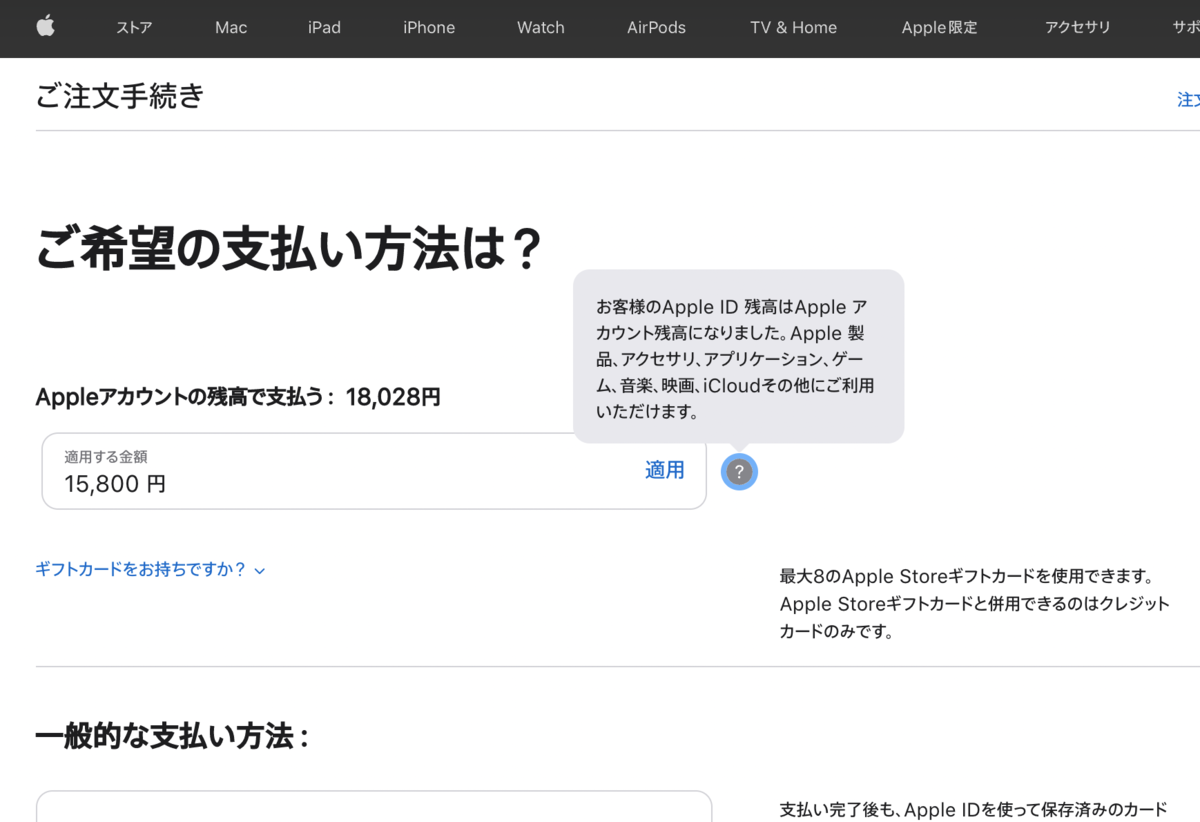
Task: Open the AirPods navigation item
Action: [656, 28]
